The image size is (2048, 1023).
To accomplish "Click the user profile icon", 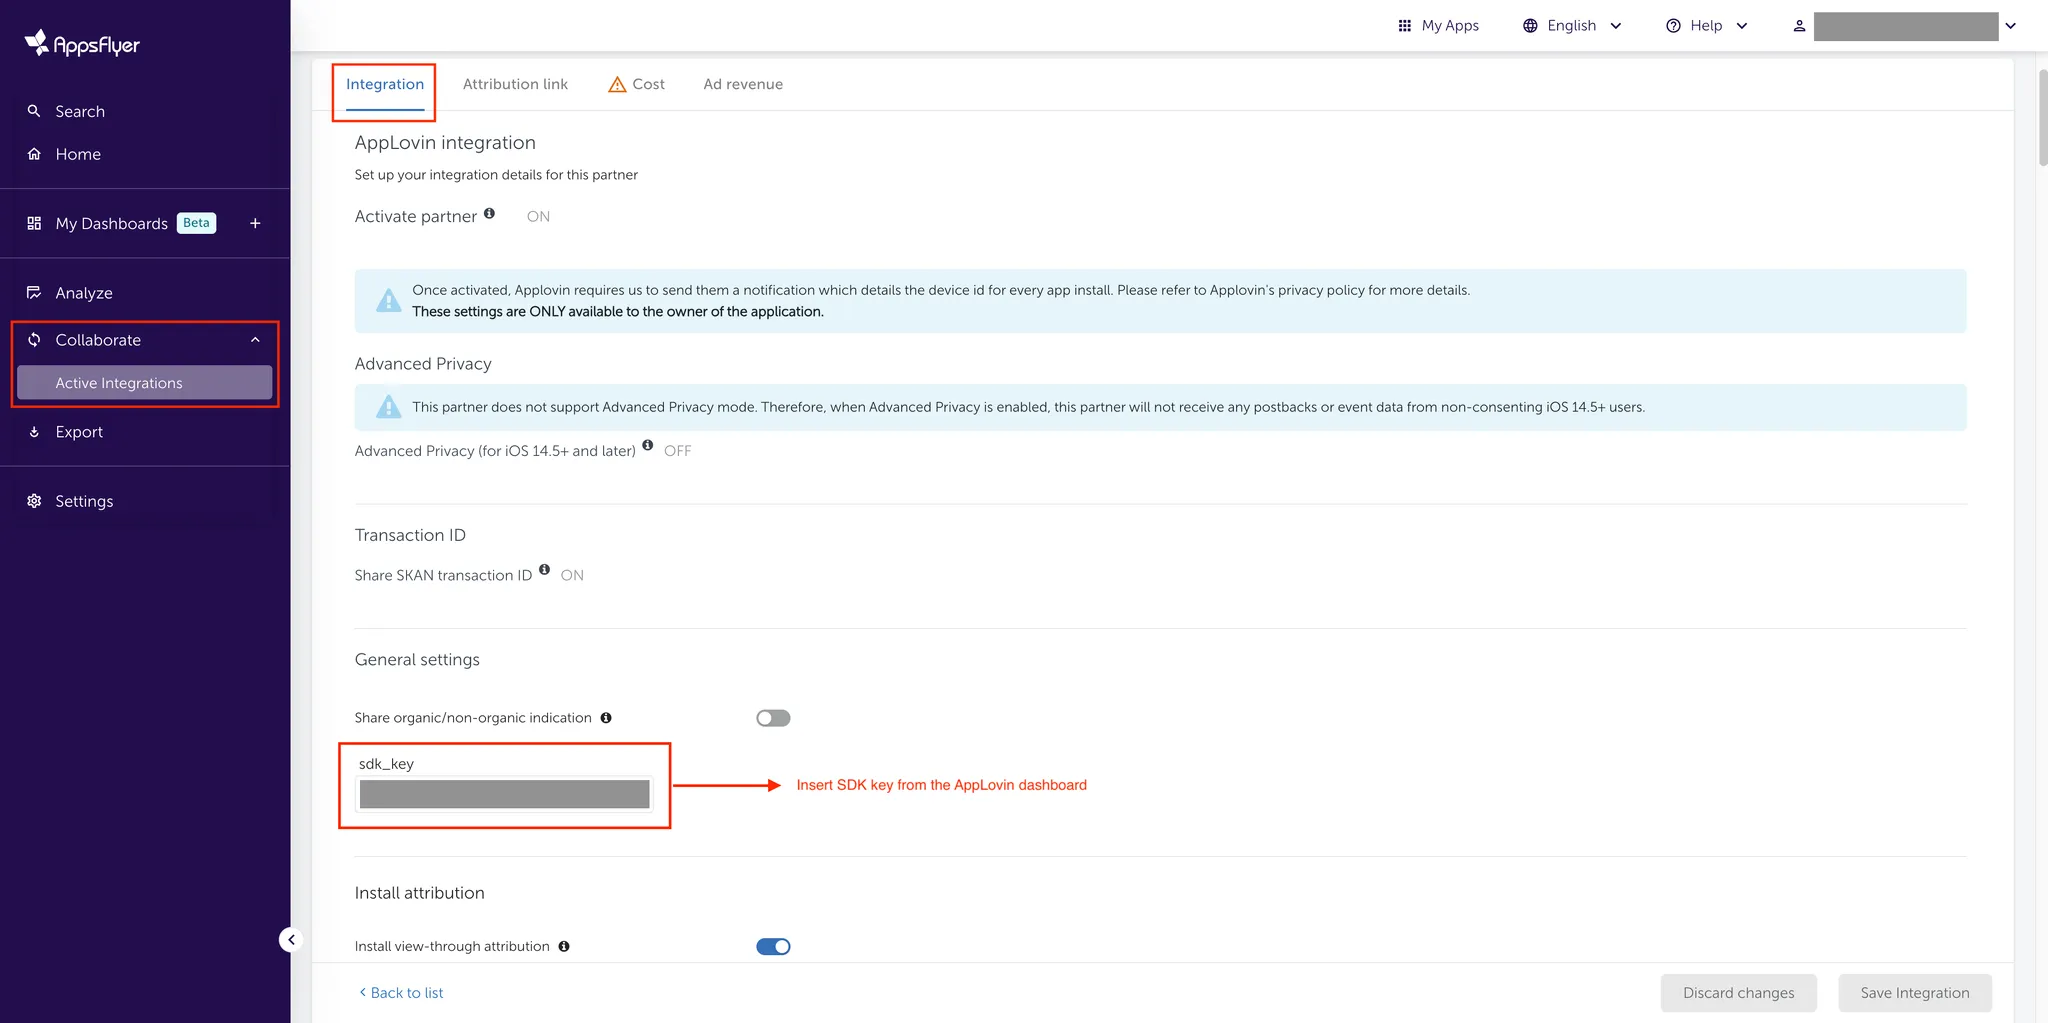I will point(1799,26).
